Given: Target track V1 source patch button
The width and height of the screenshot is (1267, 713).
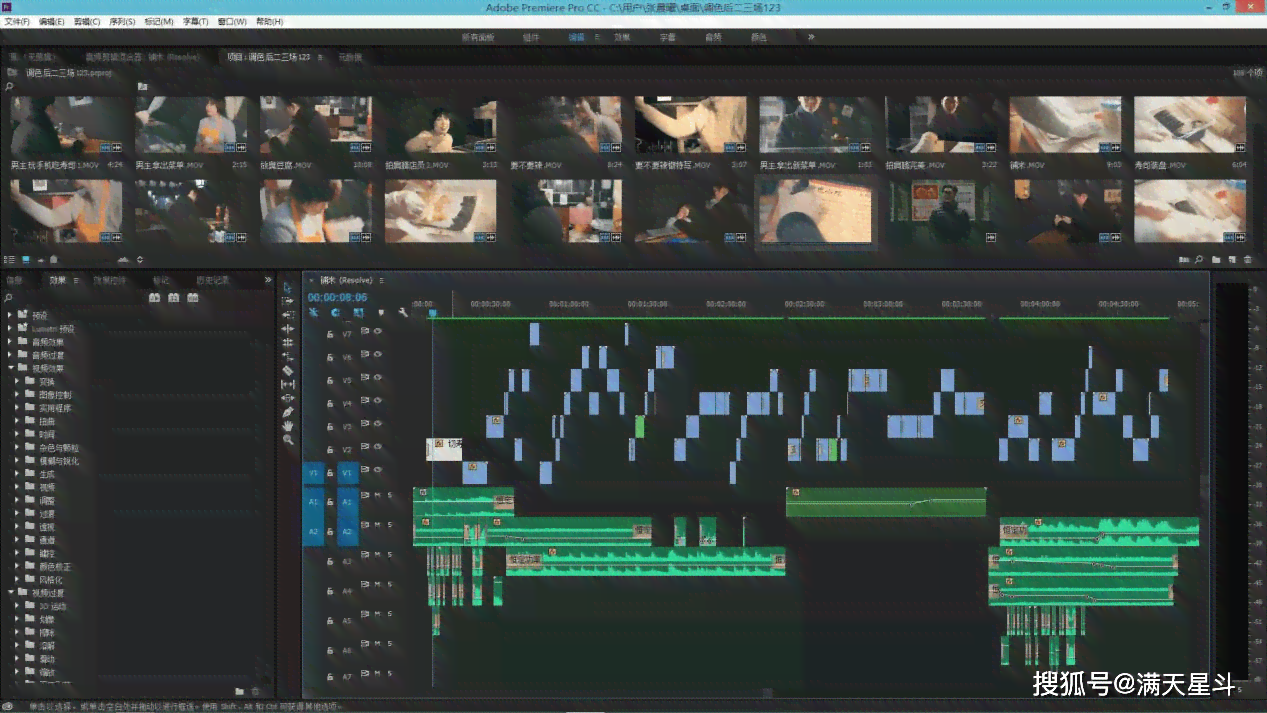Looking at the screenshot, I should coord(313,471).
